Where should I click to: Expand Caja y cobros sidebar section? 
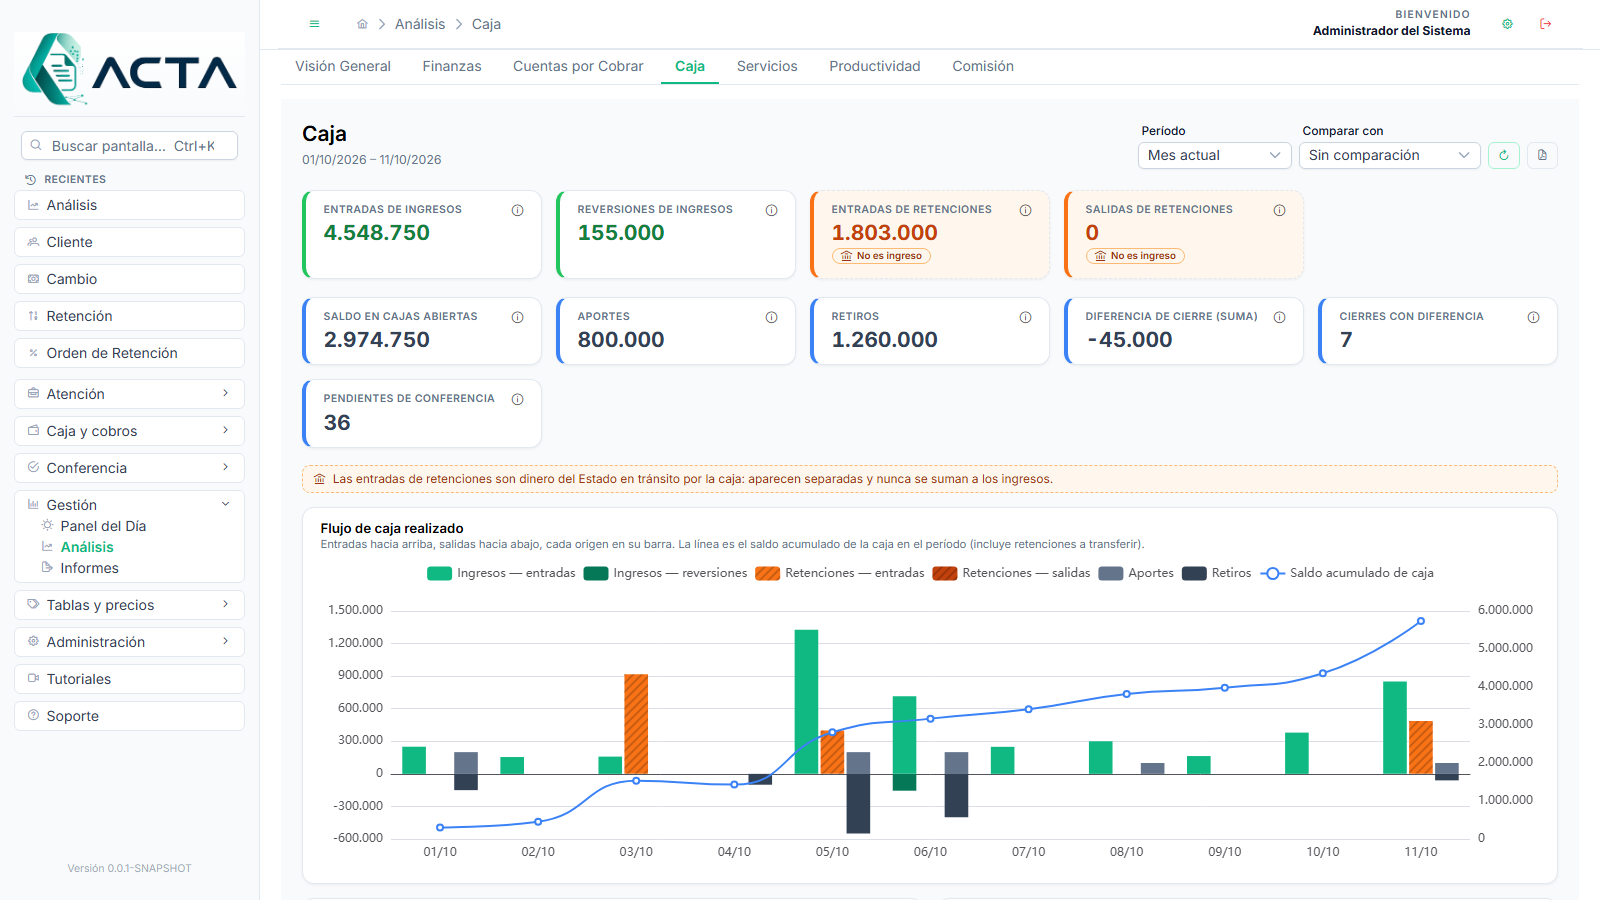(x=129, y=431)
